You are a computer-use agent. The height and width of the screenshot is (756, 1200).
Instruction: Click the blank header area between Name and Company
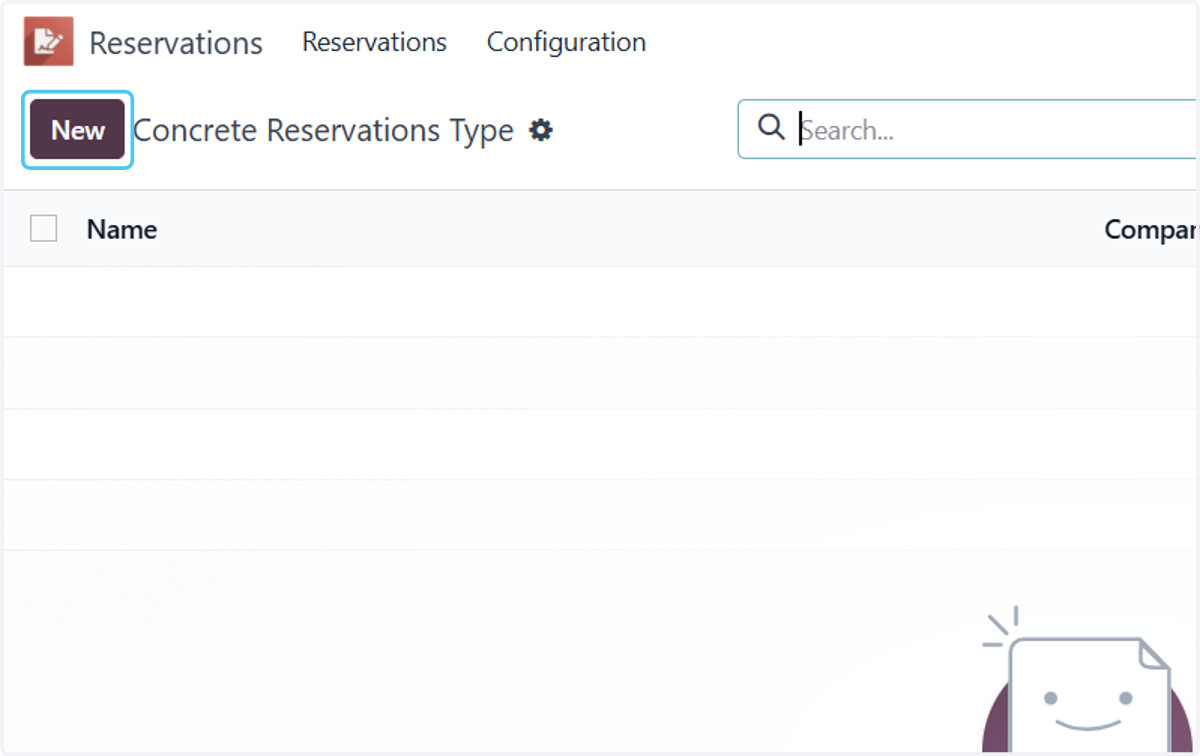630,229
